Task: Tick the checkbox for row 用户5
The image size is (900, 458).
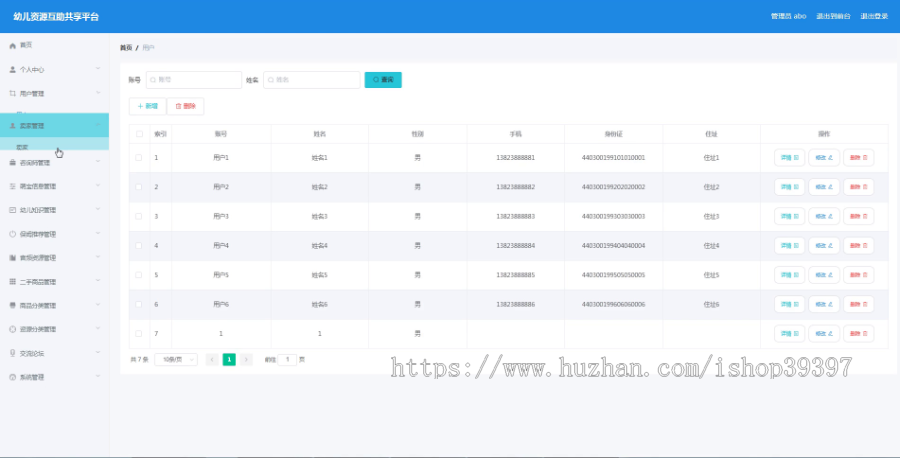Action: (139, 275)
